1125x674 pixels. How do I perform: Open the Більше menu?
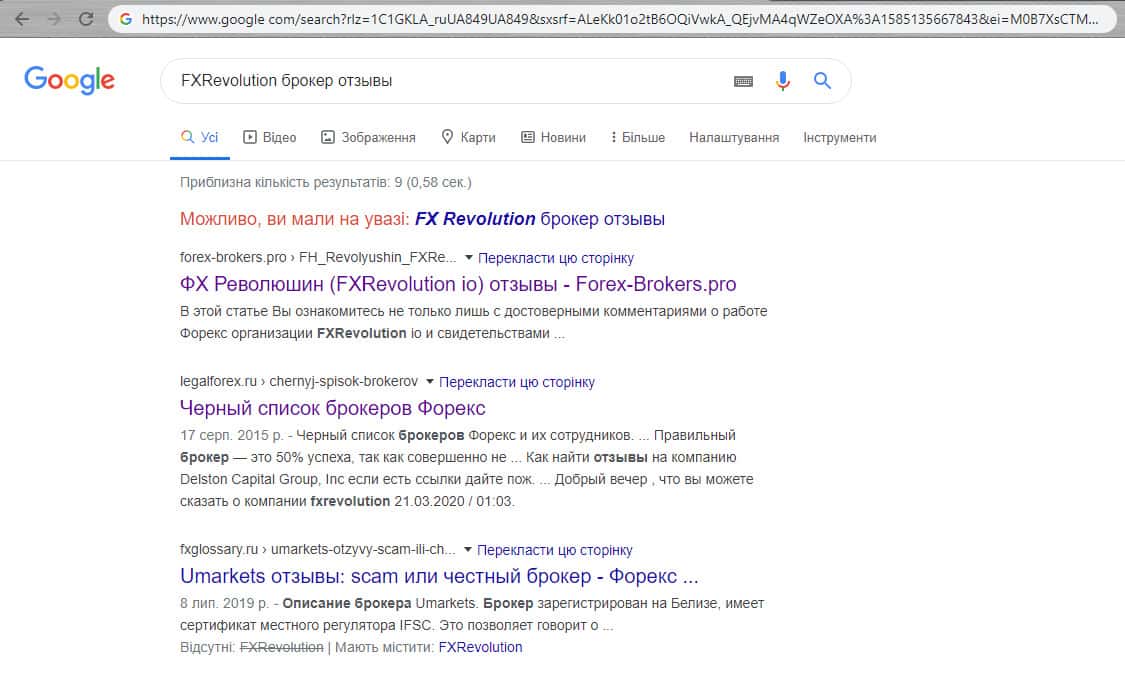click(x=638, y=138)
